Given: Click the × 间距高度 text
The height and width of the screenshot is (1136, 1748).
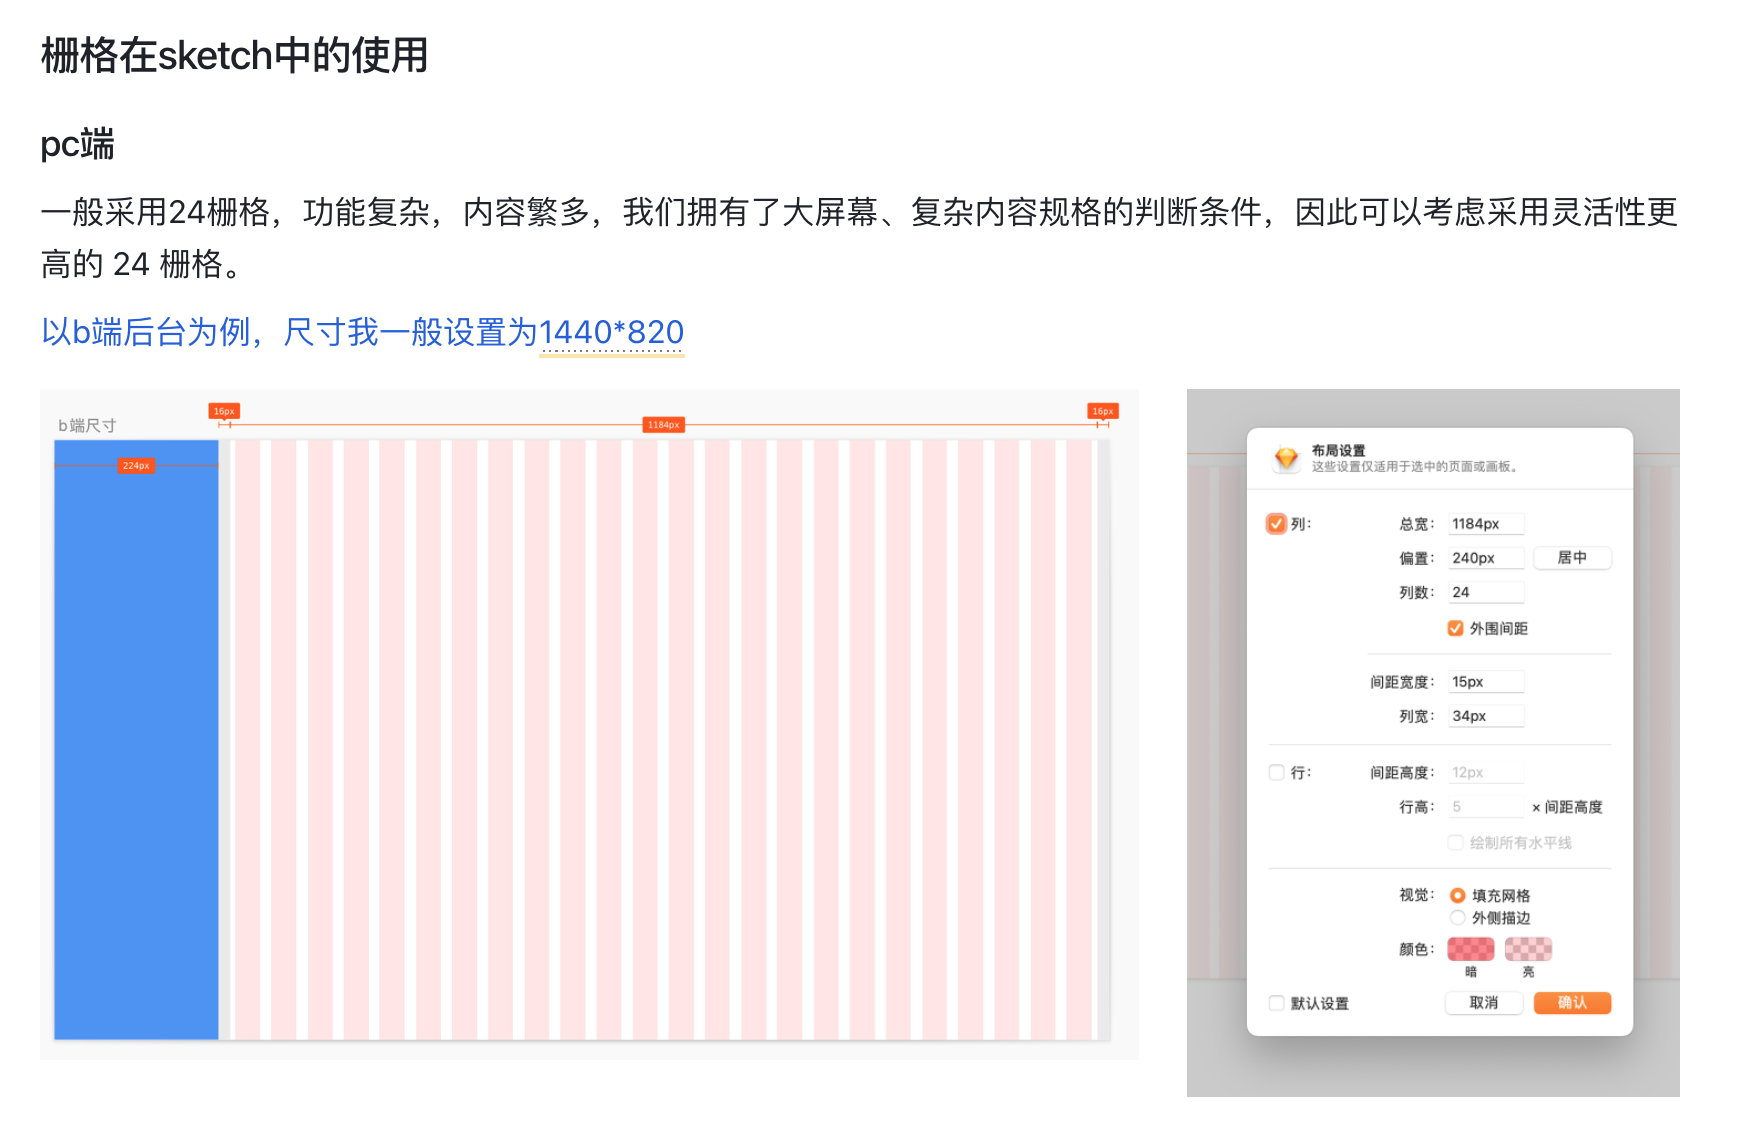Looking at the screenshot, I should click(1567, 807).
